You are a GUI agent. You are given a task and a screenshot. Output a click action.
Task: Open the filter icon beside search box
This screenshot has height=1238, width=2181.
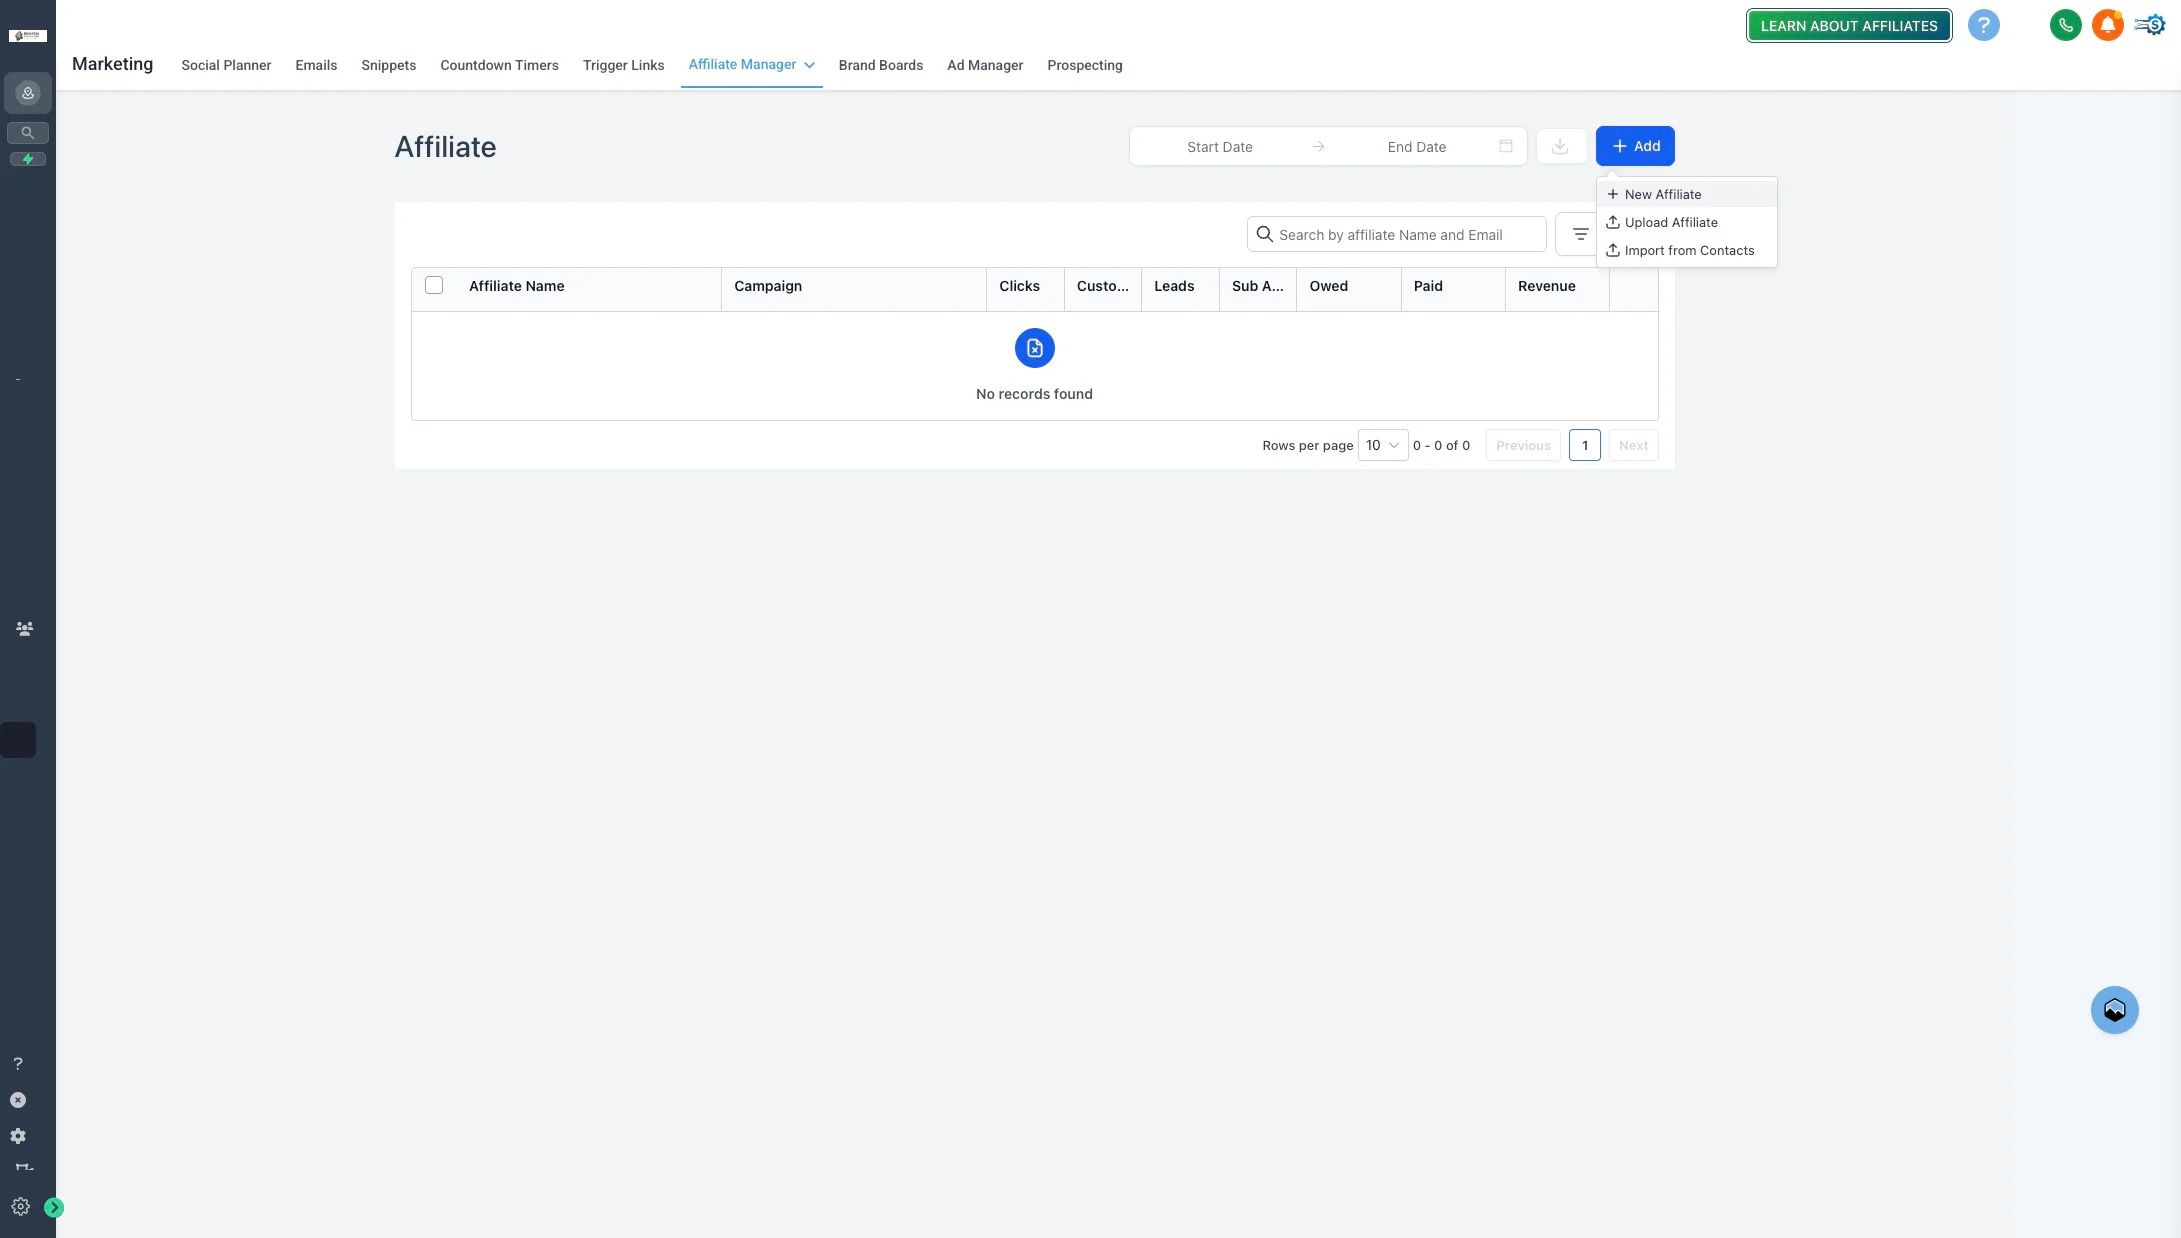[x=1580, y=234]
